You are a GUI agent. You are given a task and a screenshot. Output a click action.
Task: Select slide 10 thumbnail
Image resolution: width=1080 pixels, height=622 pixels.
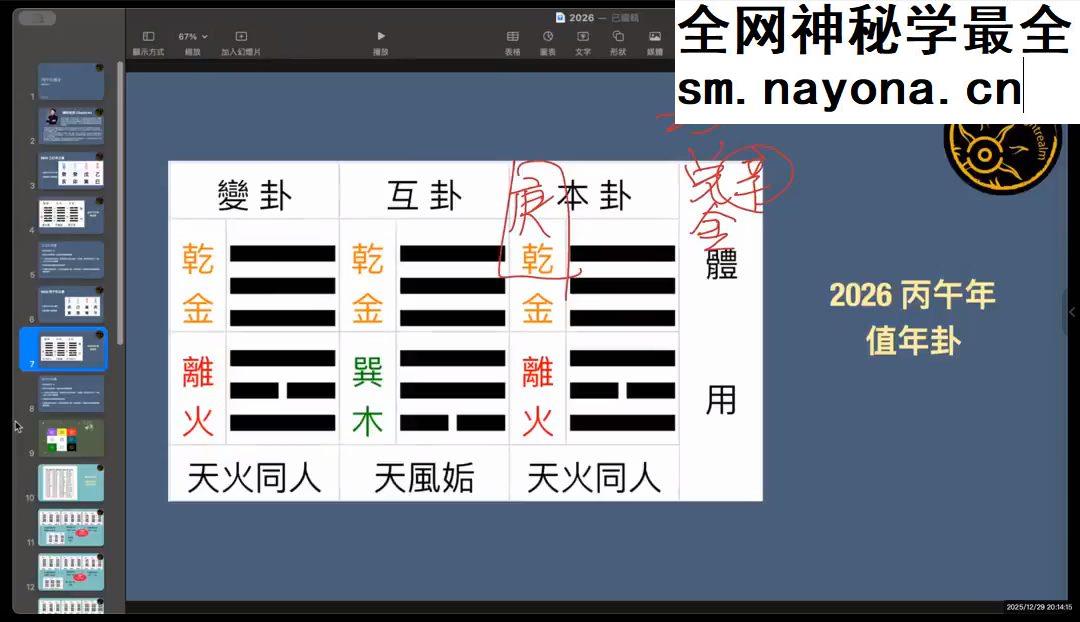click(x=71, y=482)
